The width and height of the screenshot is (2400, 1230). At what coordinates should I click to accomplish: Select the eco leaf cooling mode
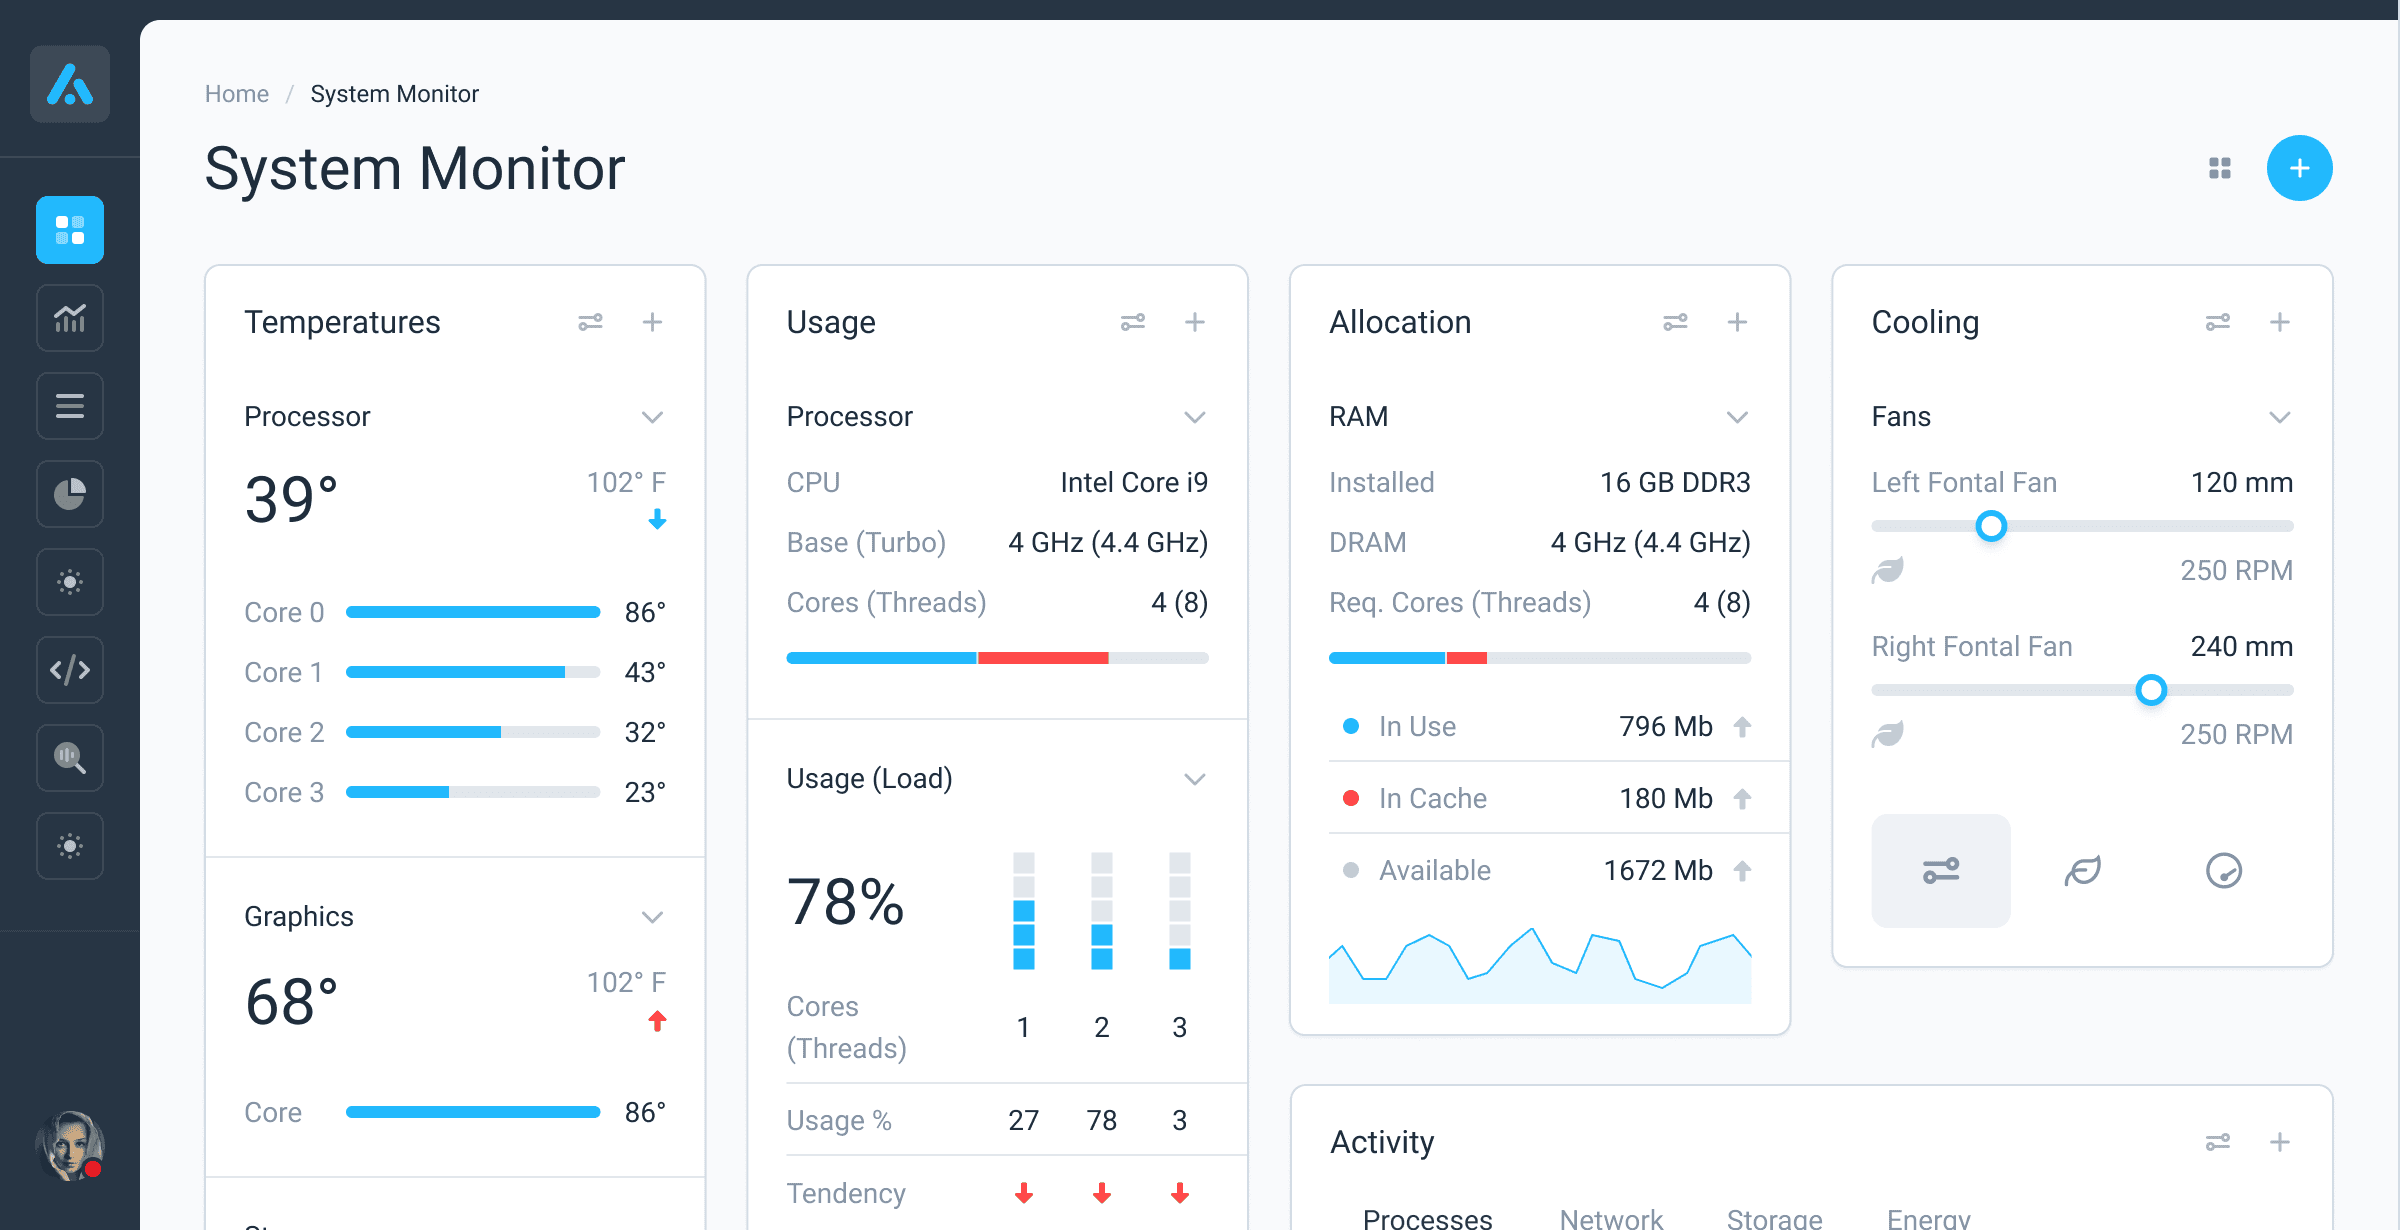tap(2083, 871)
